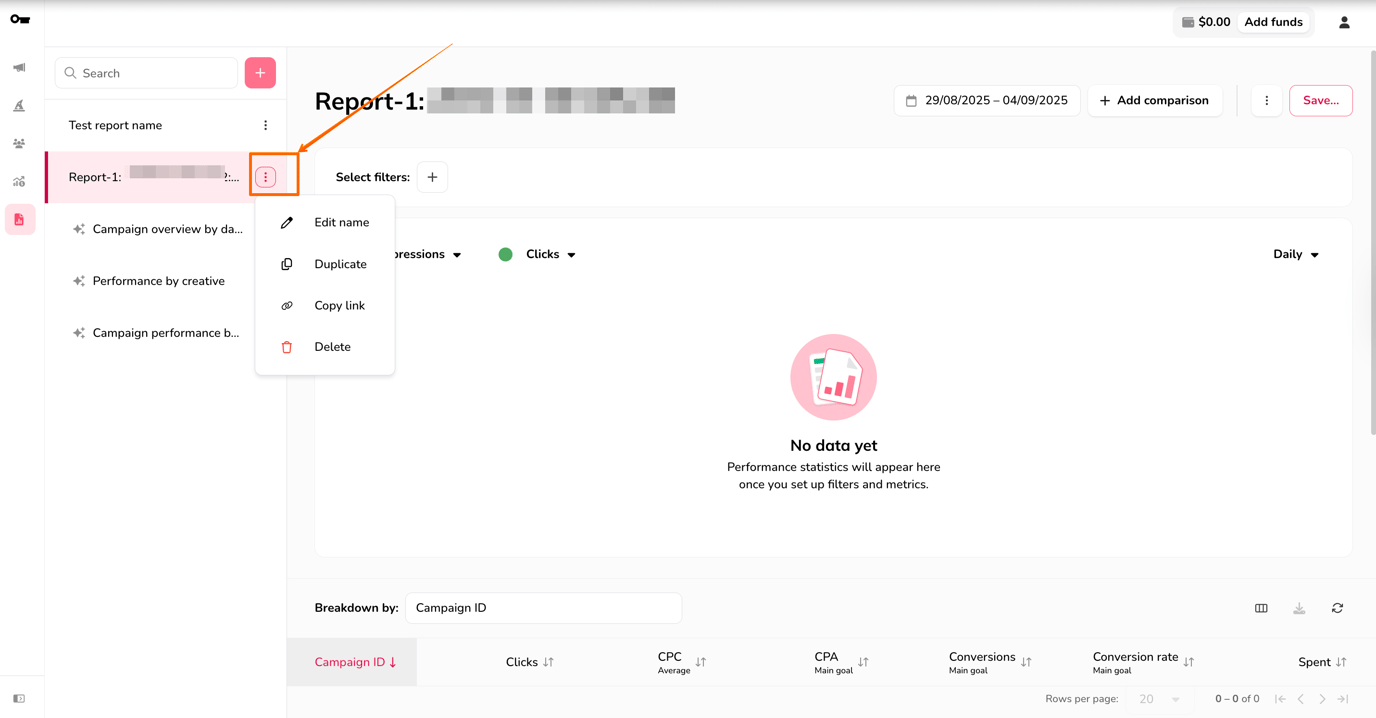Click the Save button top right

click(x=1320, y=100)
